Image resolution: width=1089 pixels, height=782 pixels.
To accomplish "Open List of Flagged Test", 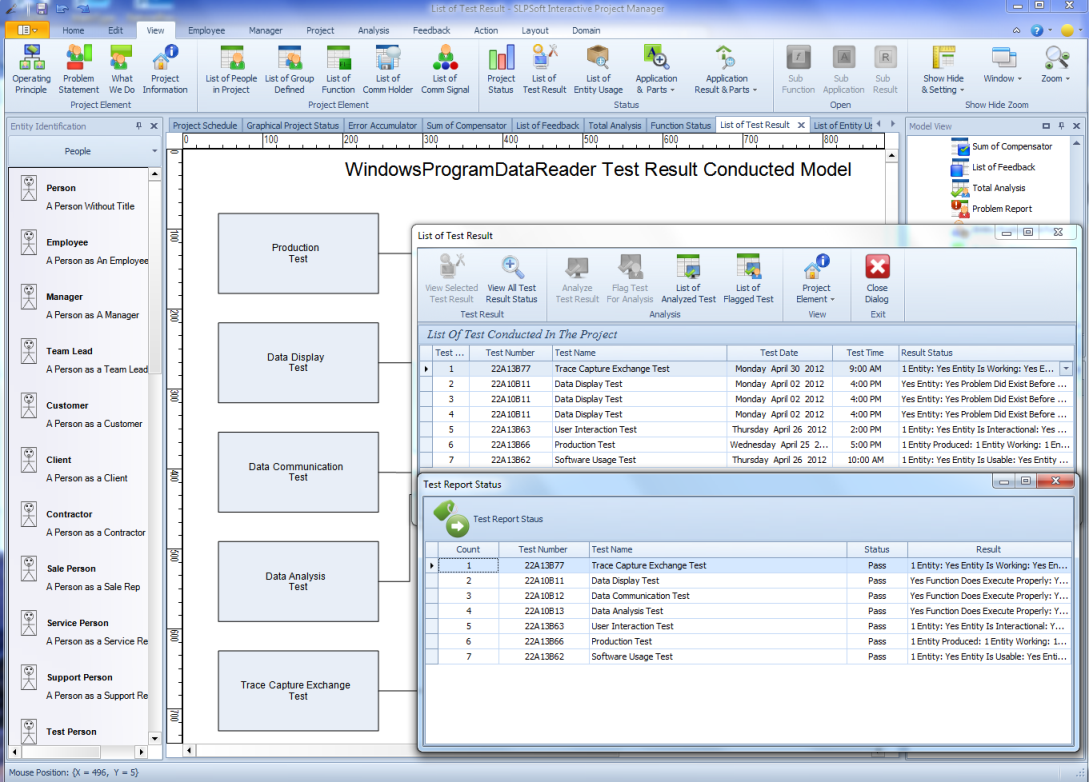I will [748, 278].
